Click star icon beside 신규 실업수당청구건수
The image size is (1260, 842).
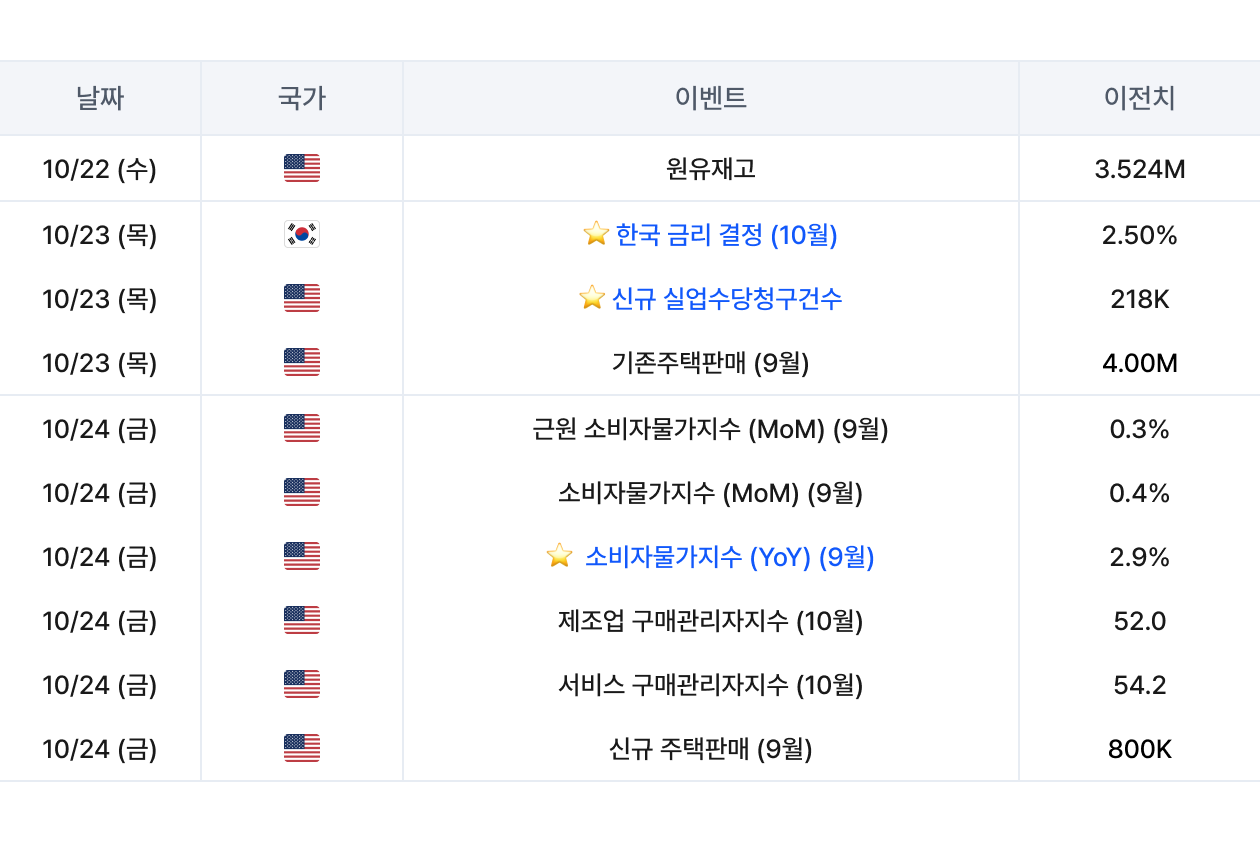coord(592,298)
